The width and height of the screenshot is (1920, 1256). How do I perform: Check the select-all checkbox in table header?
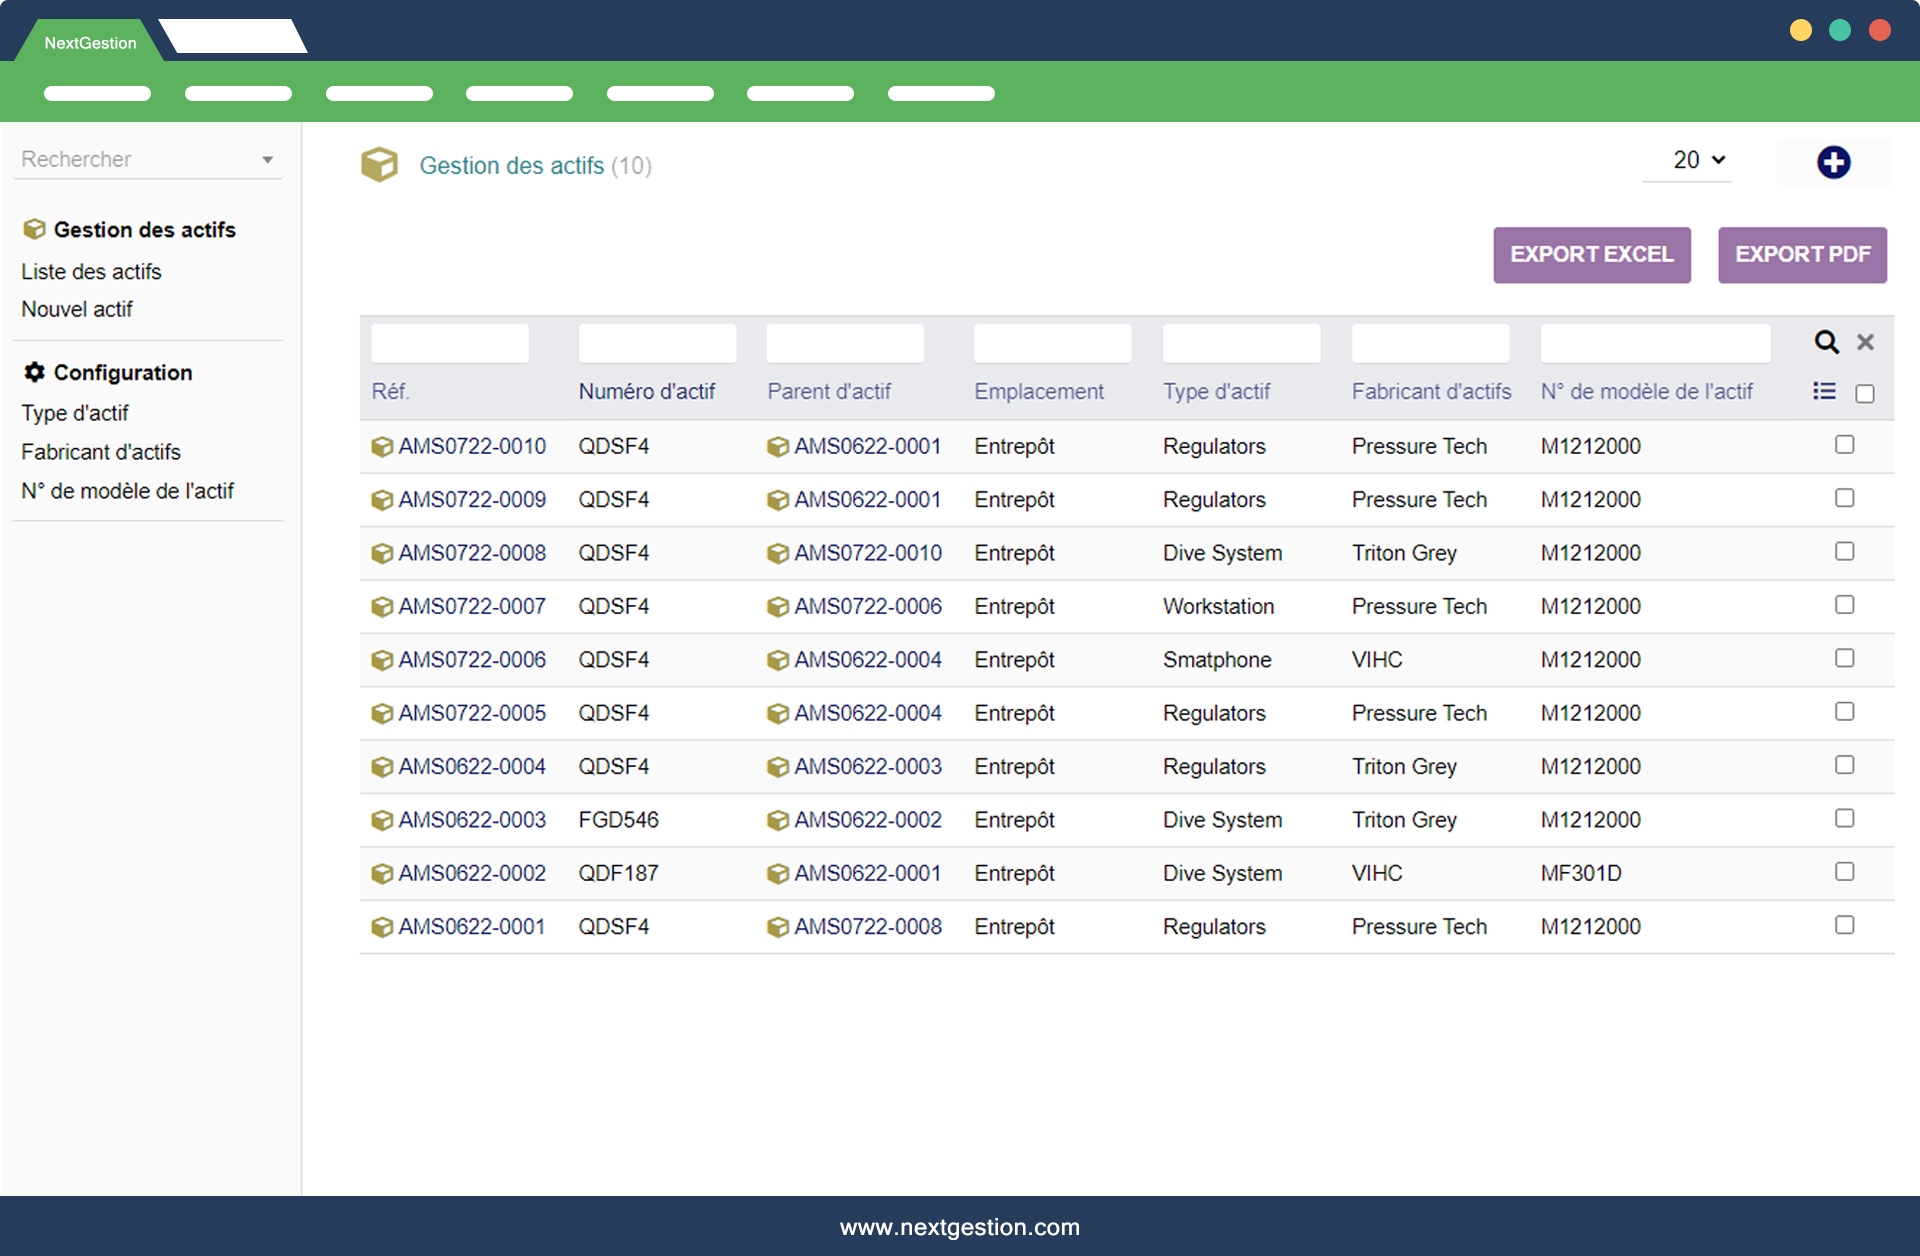click(1864, 393)
